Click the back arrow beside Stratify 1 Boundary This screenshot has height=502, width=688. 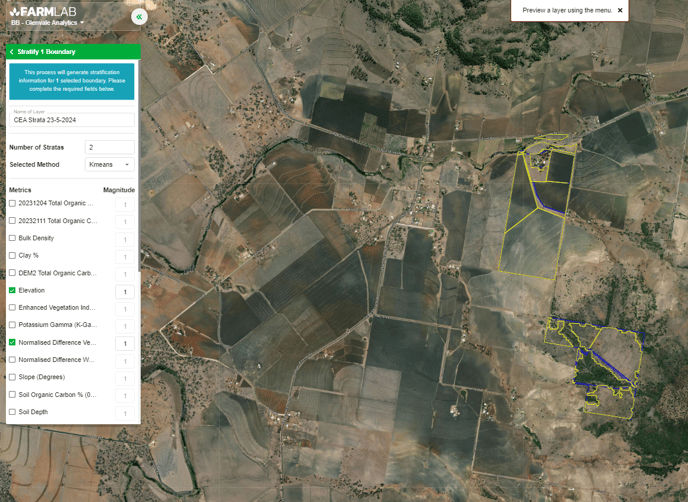tap(12, 52)
